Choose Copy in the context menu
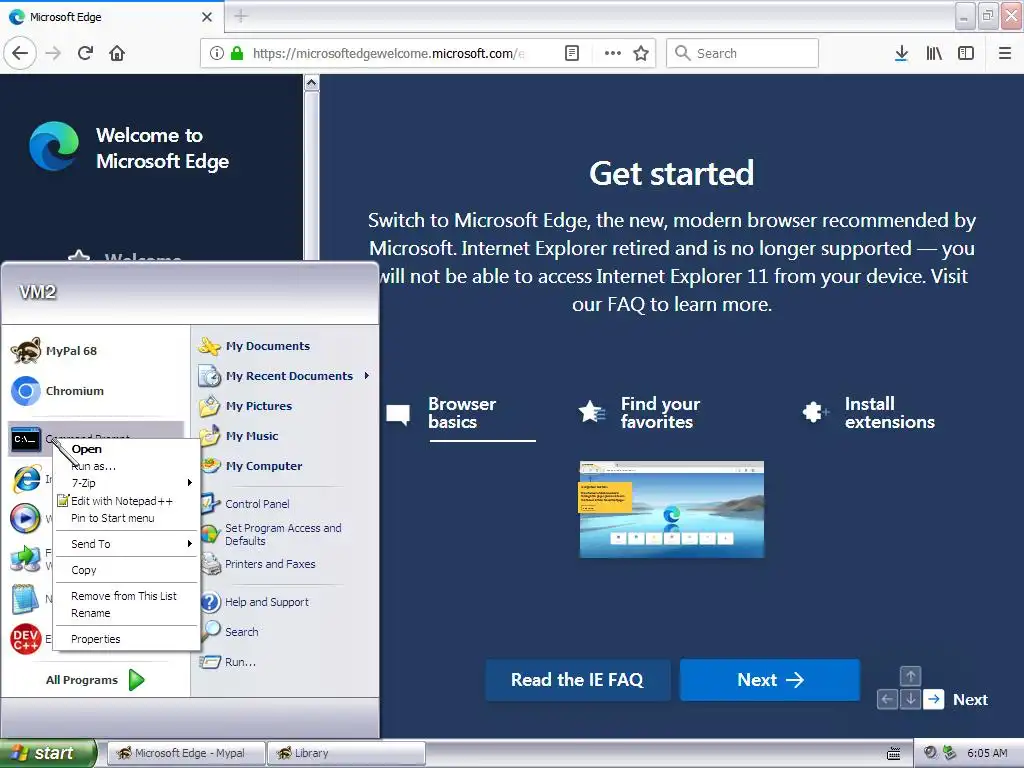Image resolution: width=1024 pixels, height=768 pixels. [126, 570]
